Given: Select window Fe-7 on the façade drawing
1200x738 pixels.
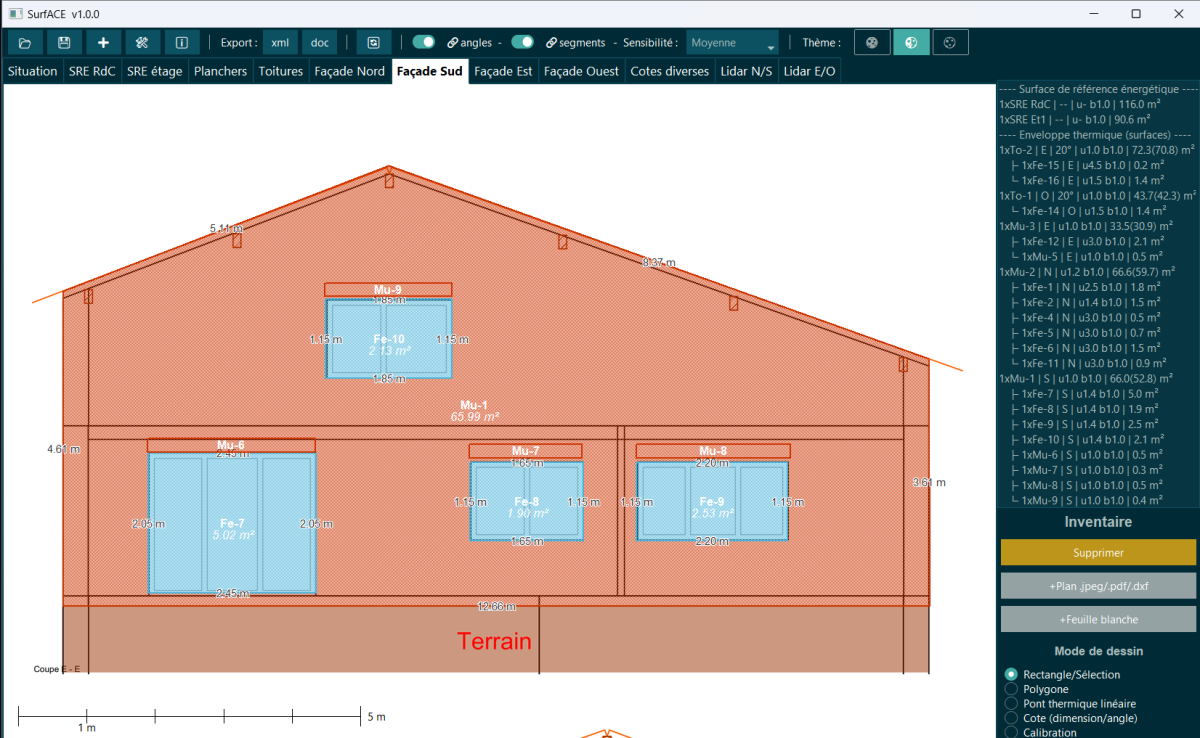Looking at the screenshot, I should pyautogui.click(x=232, y=525).
